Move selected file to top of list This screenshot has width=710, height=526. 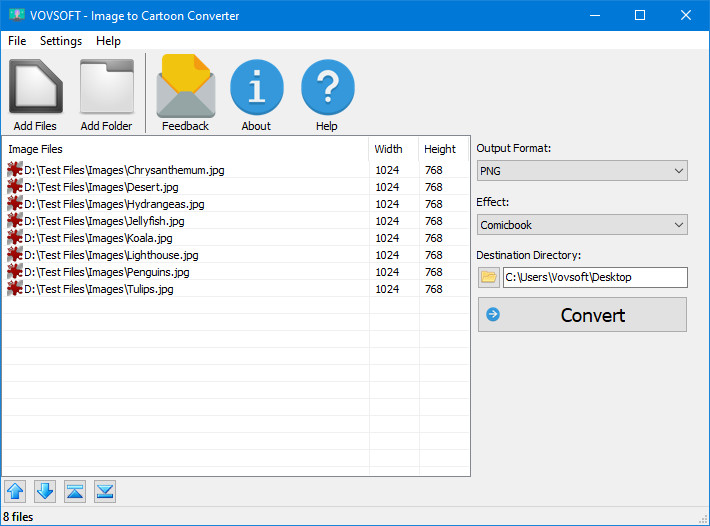(x=75, y=491)
